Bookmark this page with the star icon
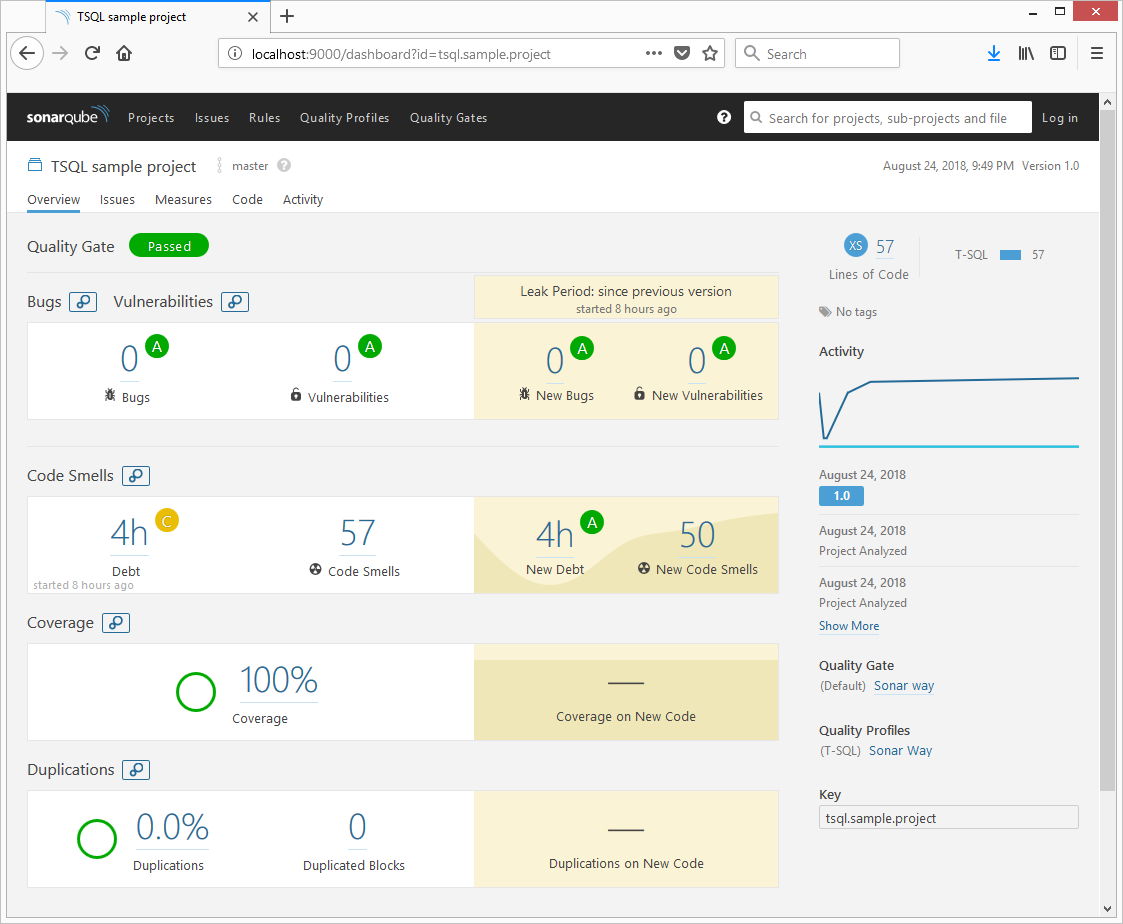 pos(710,54)
